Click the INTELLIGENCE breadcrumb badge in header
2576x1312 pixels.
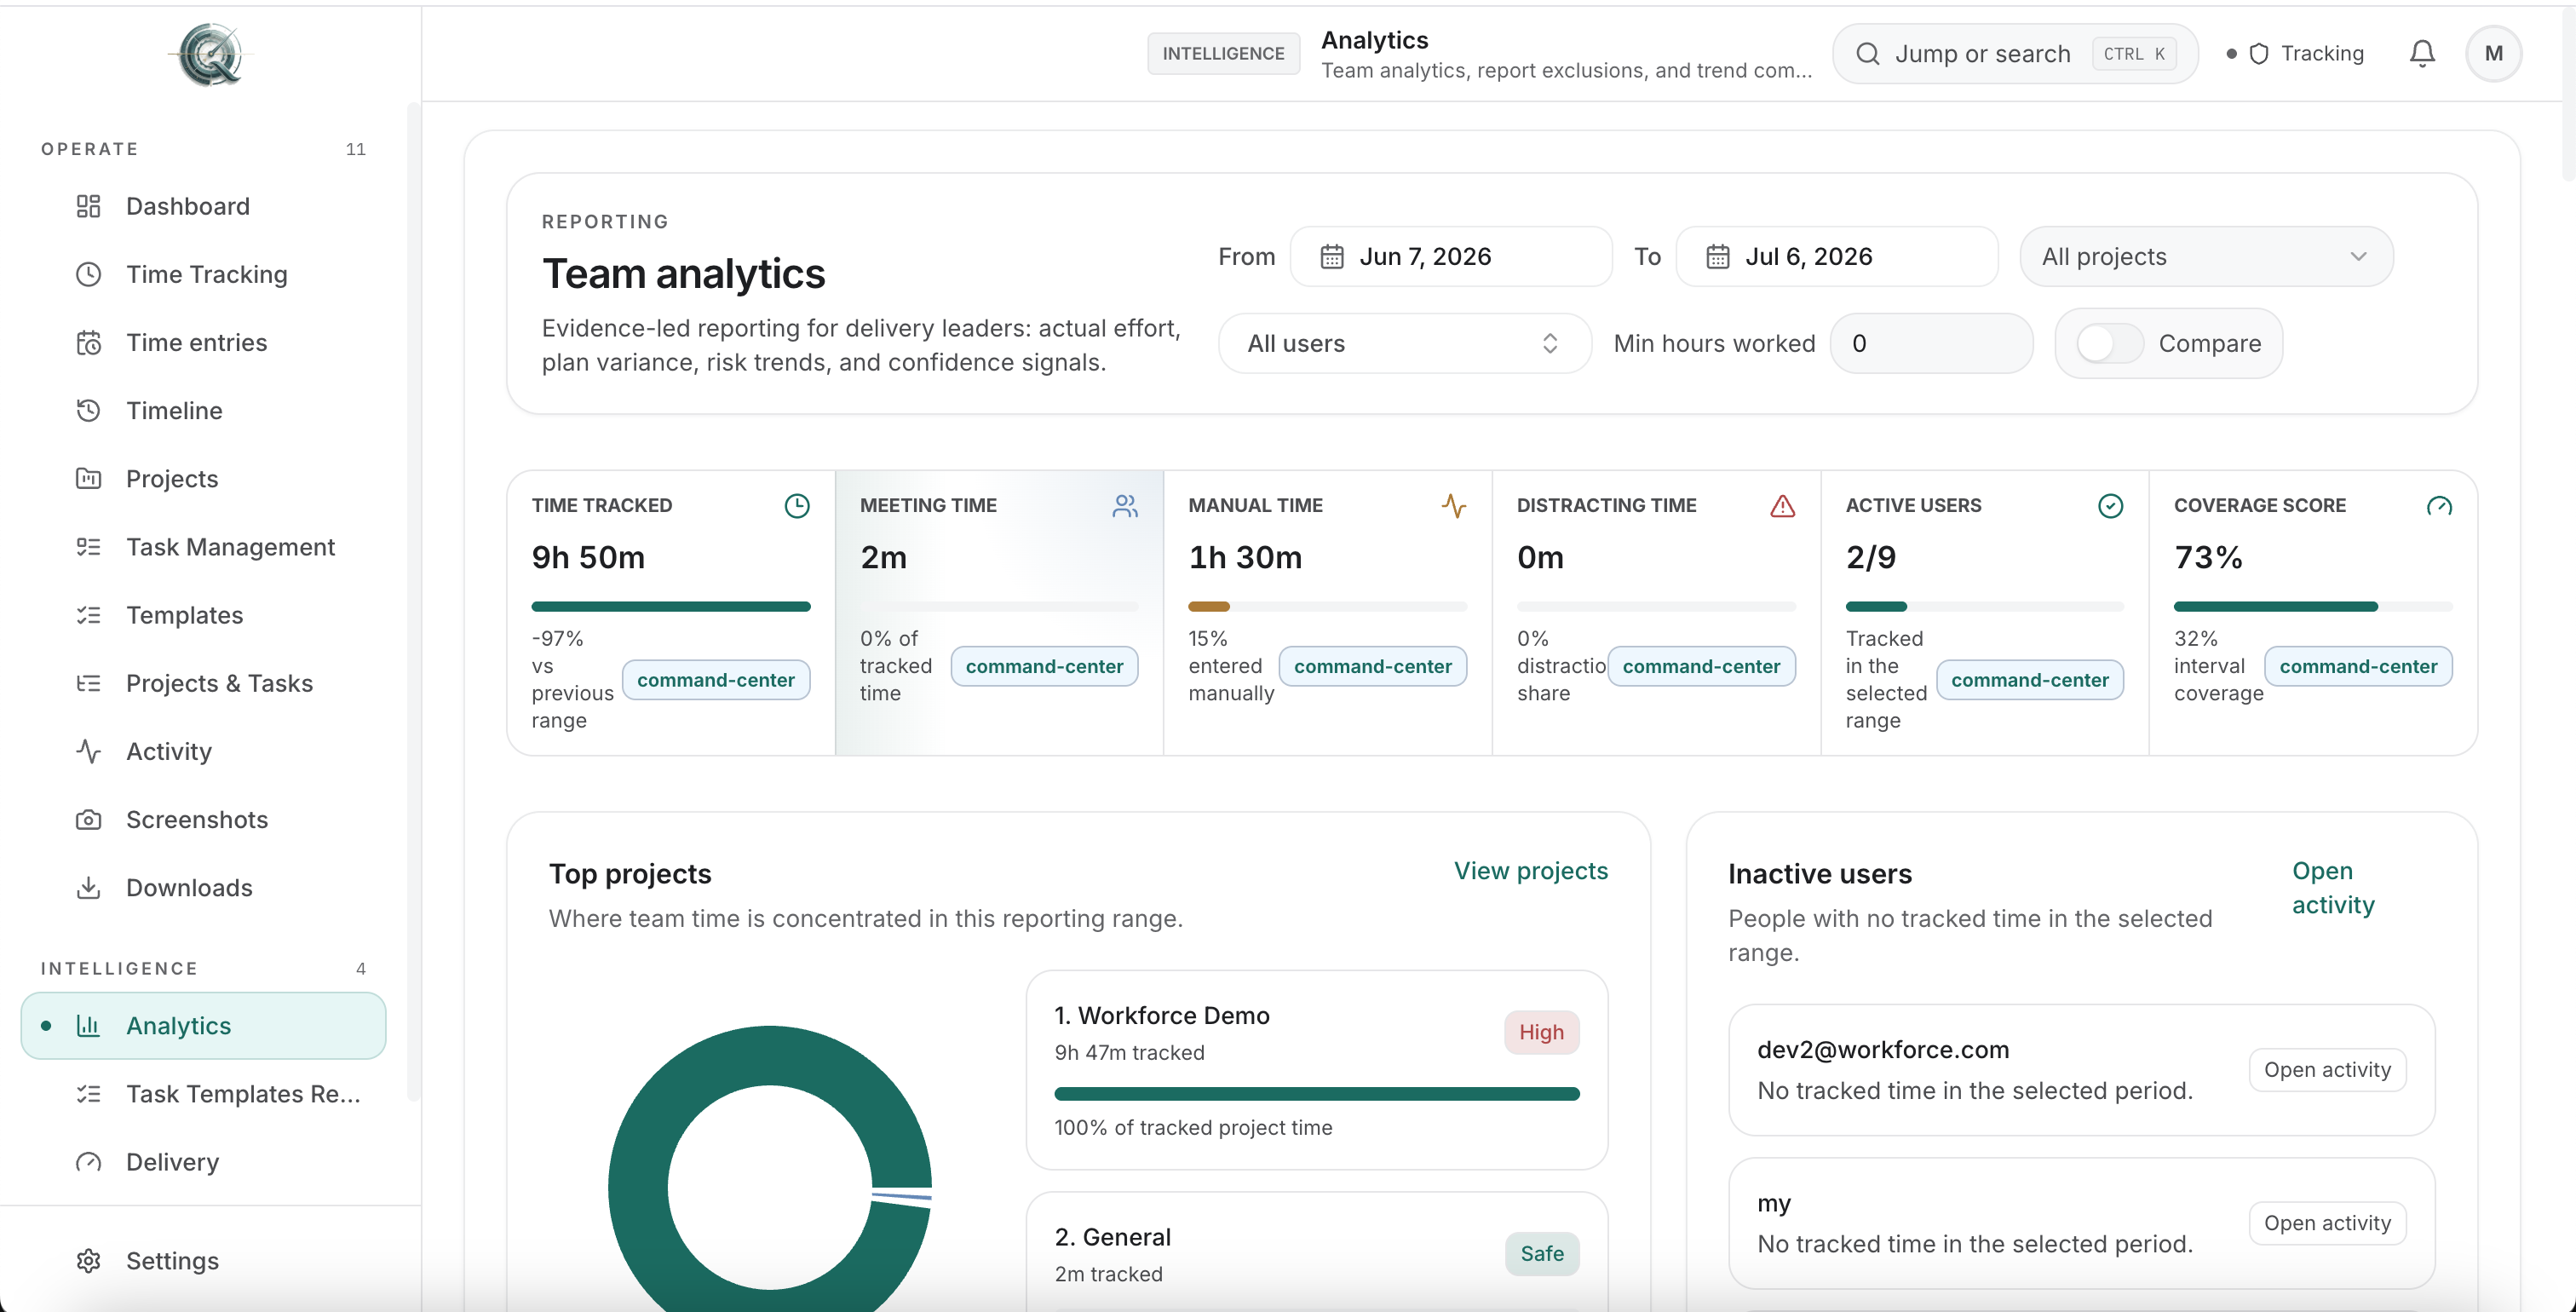click(x=1223, y=54)
